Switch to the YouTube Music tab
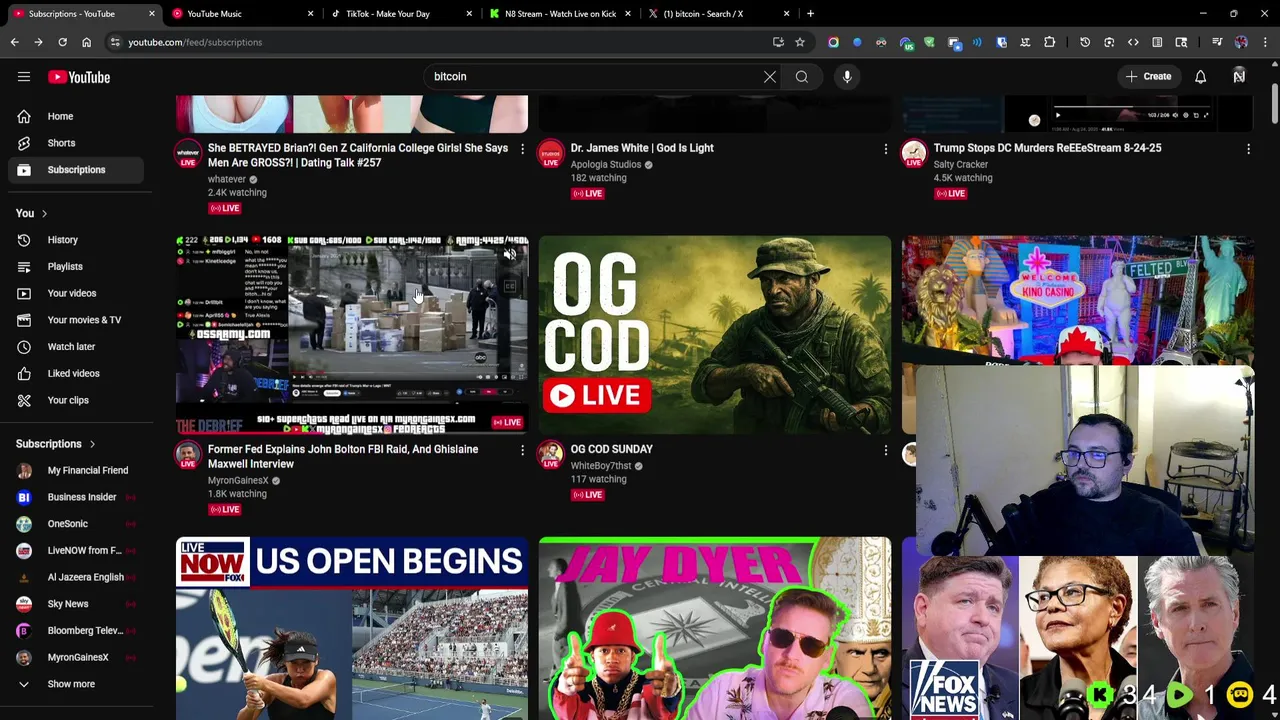Screen dimensions: 1280x720 (243, 14)
